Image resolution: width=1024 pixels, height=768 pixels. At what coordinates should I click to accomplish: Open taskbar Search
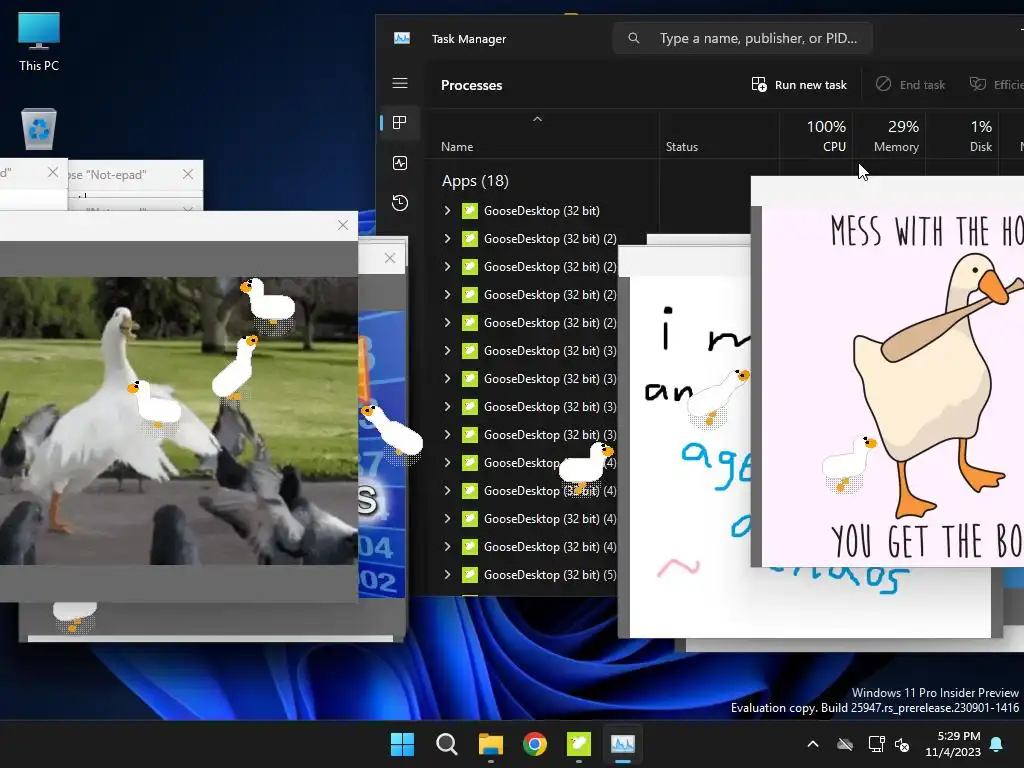coord(447,744)
